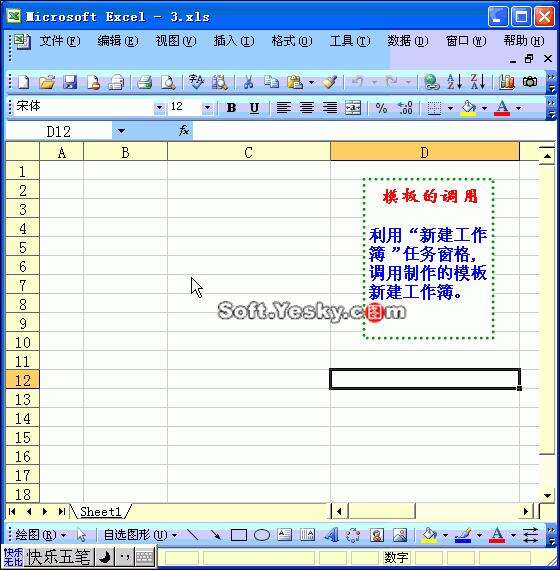Viewport: 560px width, 570px height.
Task: Open the Paste options dropdown arrow
Action: (x=311, y=83)
